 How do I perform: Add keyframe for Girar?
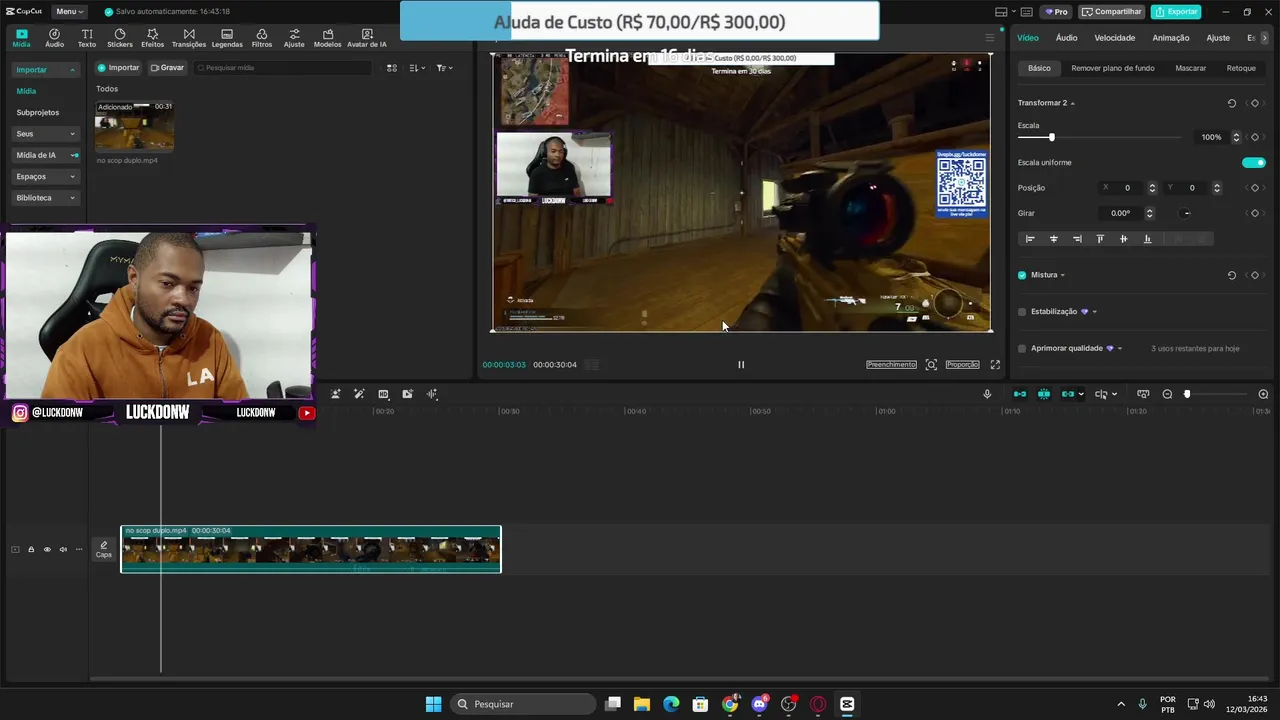point(1255,213)
